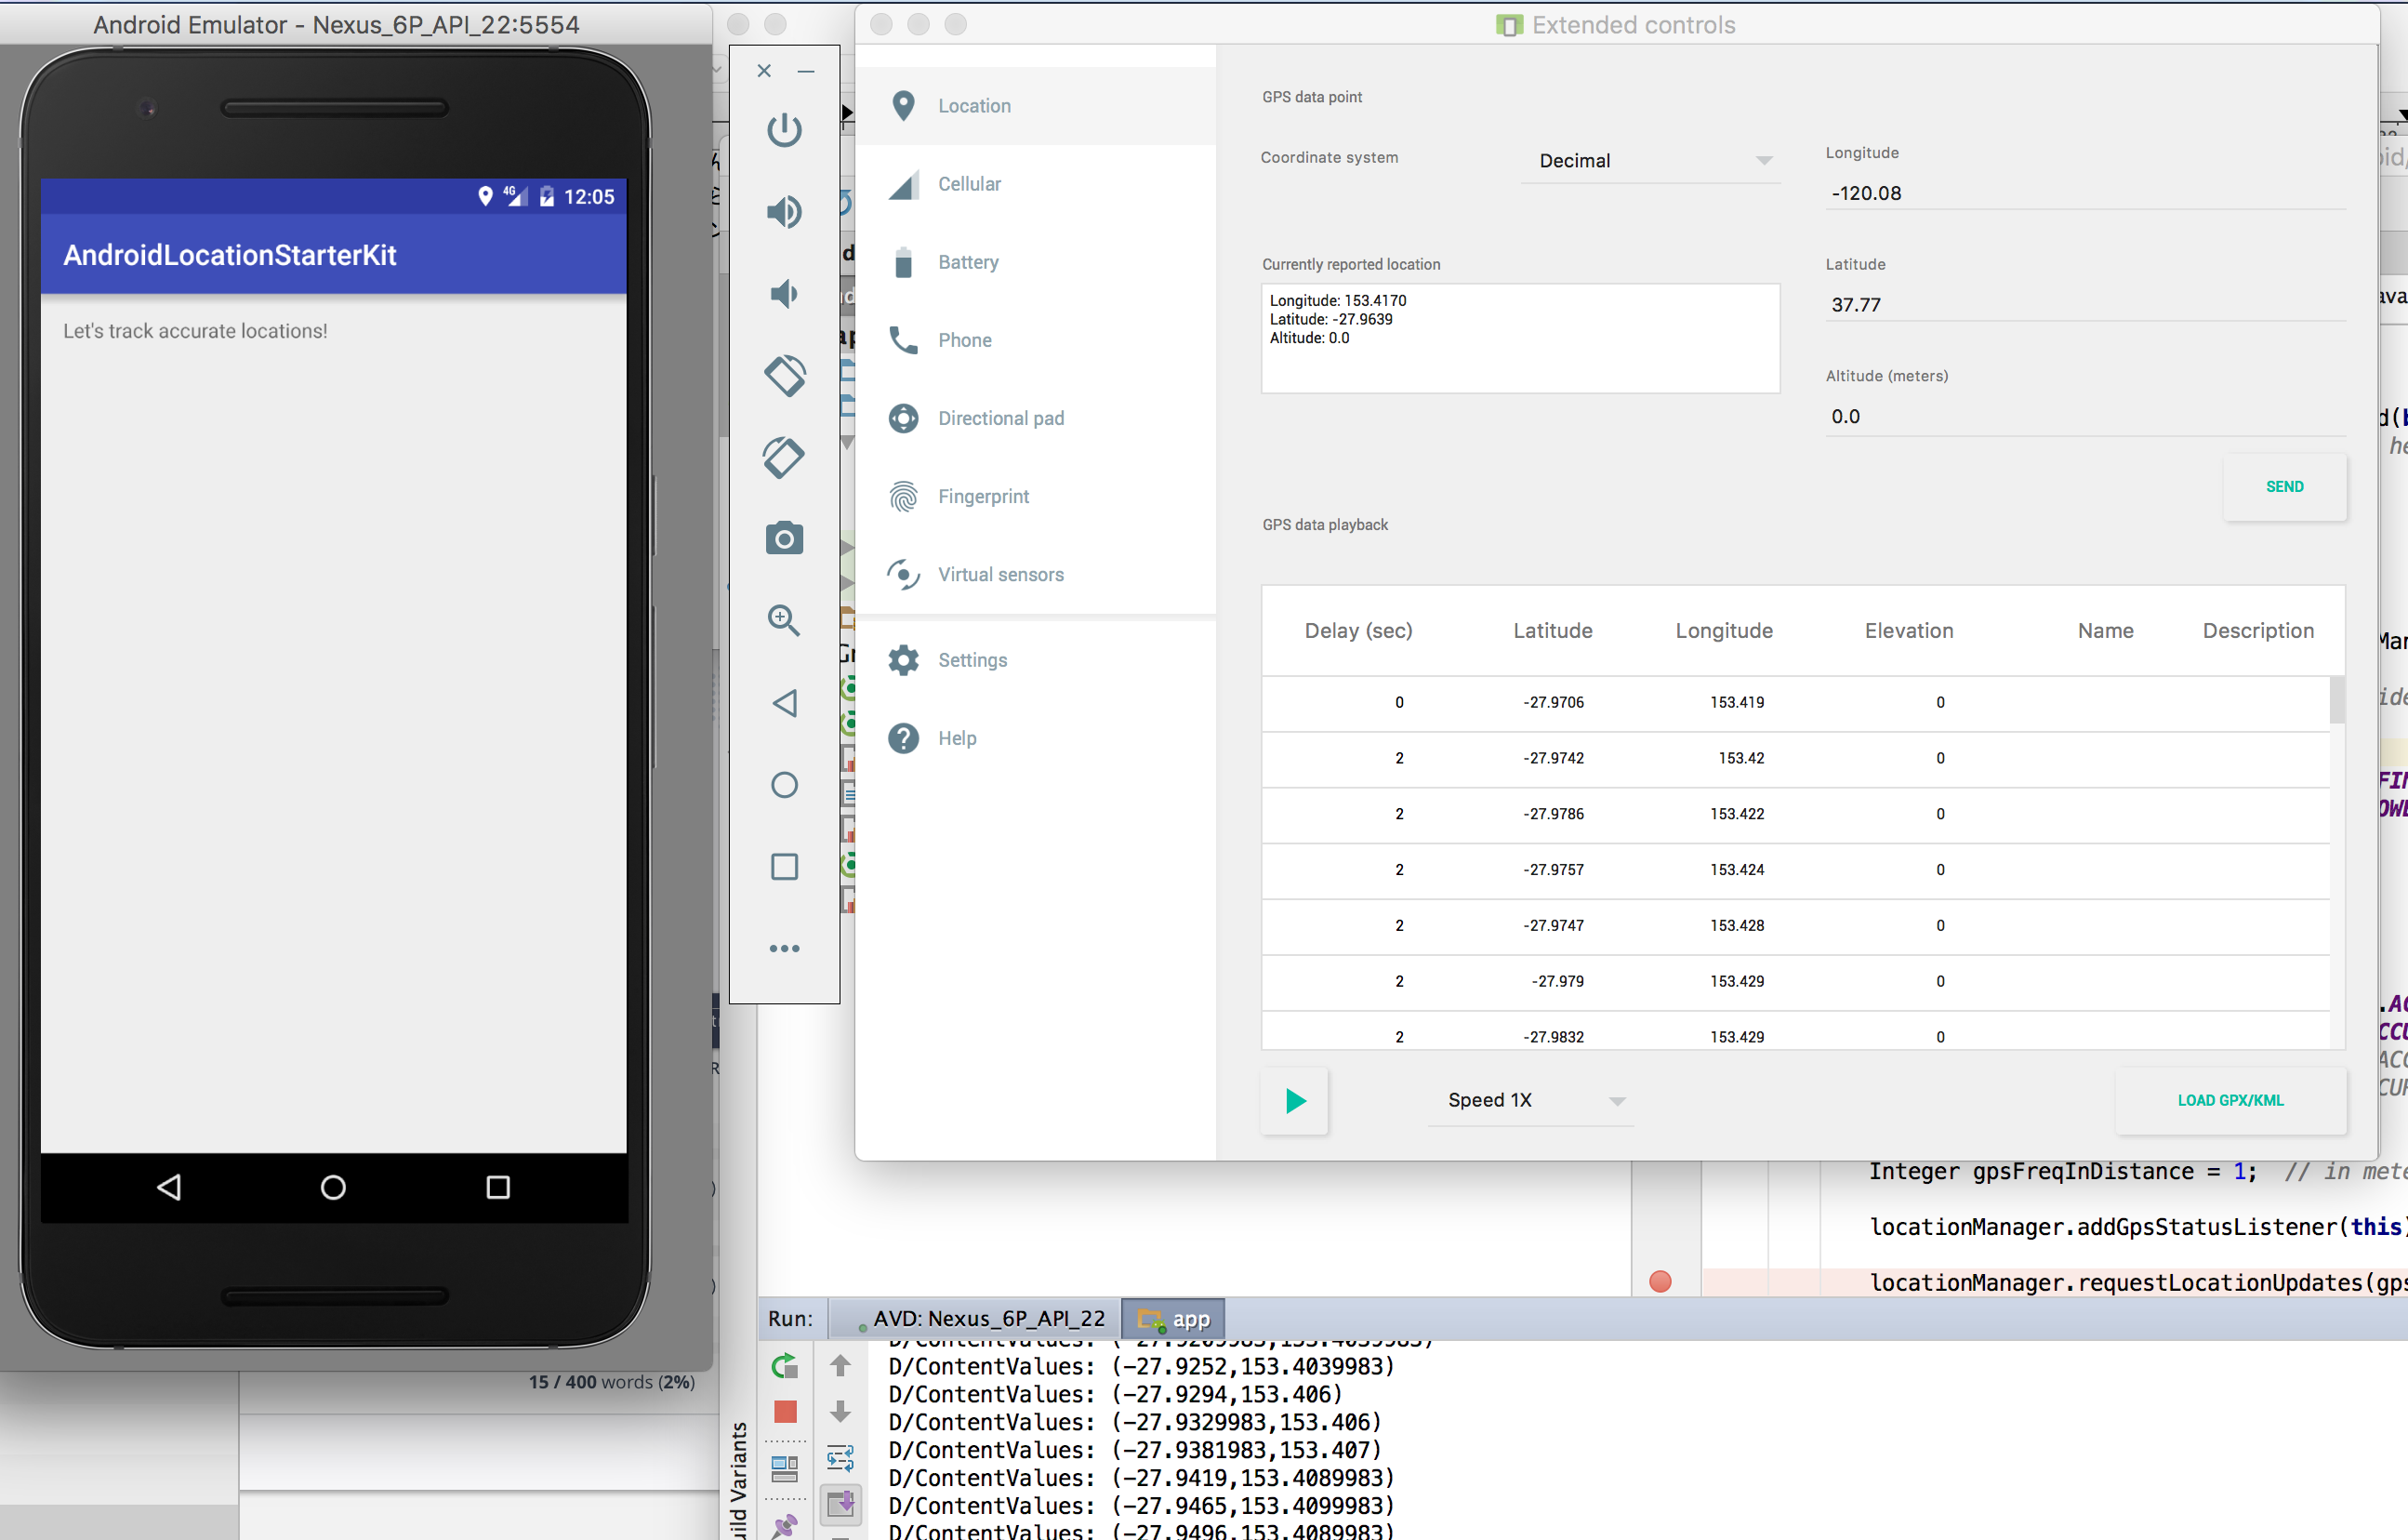The height and width of the screenshot is (1540, 2408).
Task: Rerun app with the green rerun icon
Action: [785, 1365]
